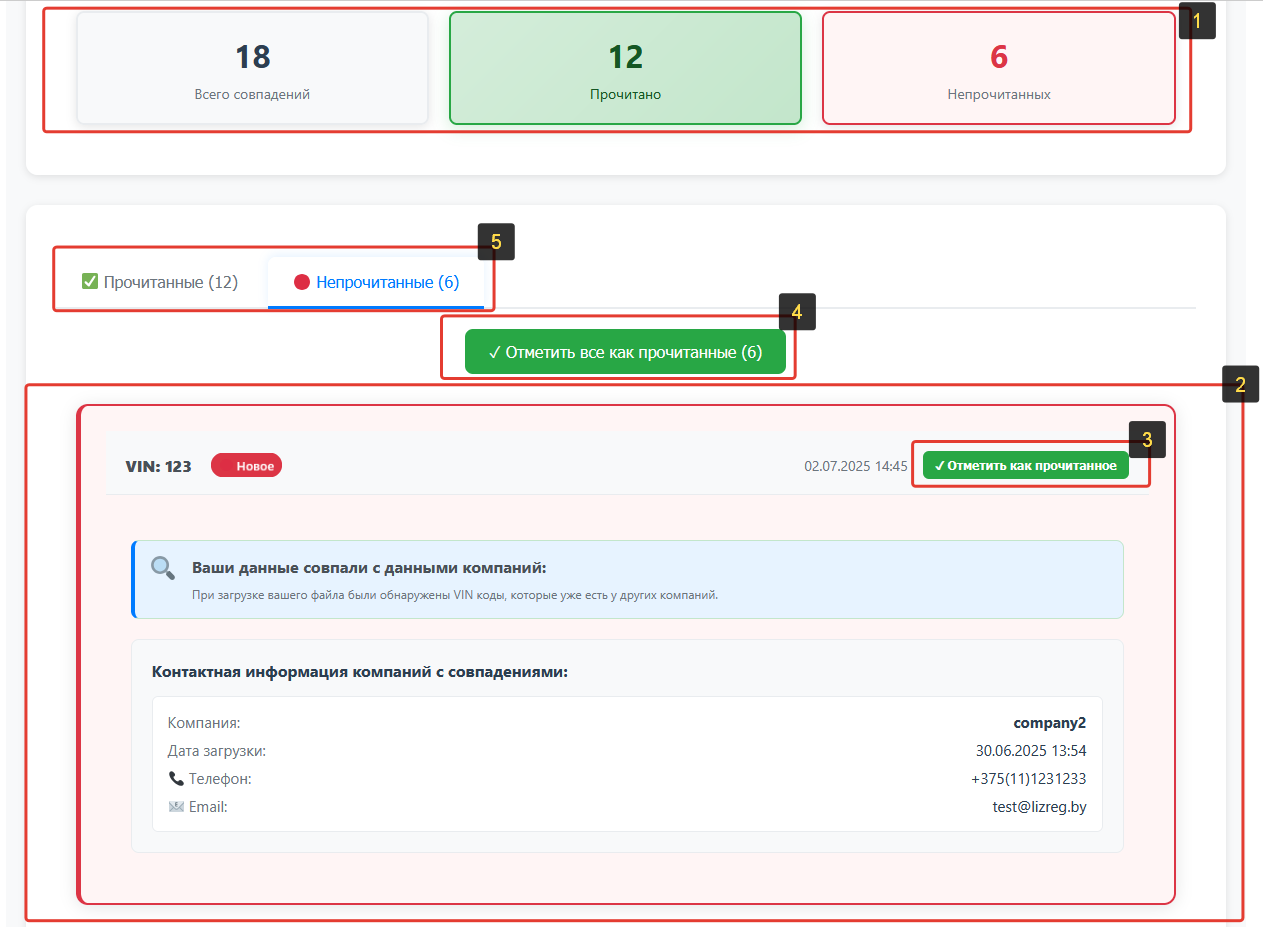Open the green Прочитано card showing 12

click(x=625, y=68)
